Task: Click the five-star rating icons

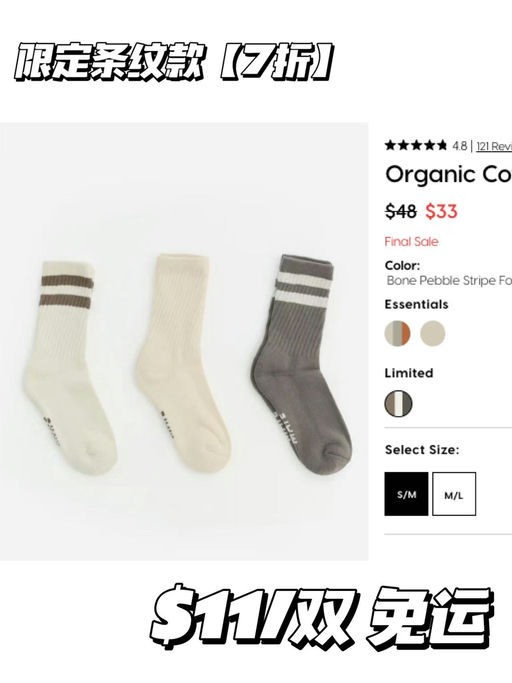Action: 416,145
